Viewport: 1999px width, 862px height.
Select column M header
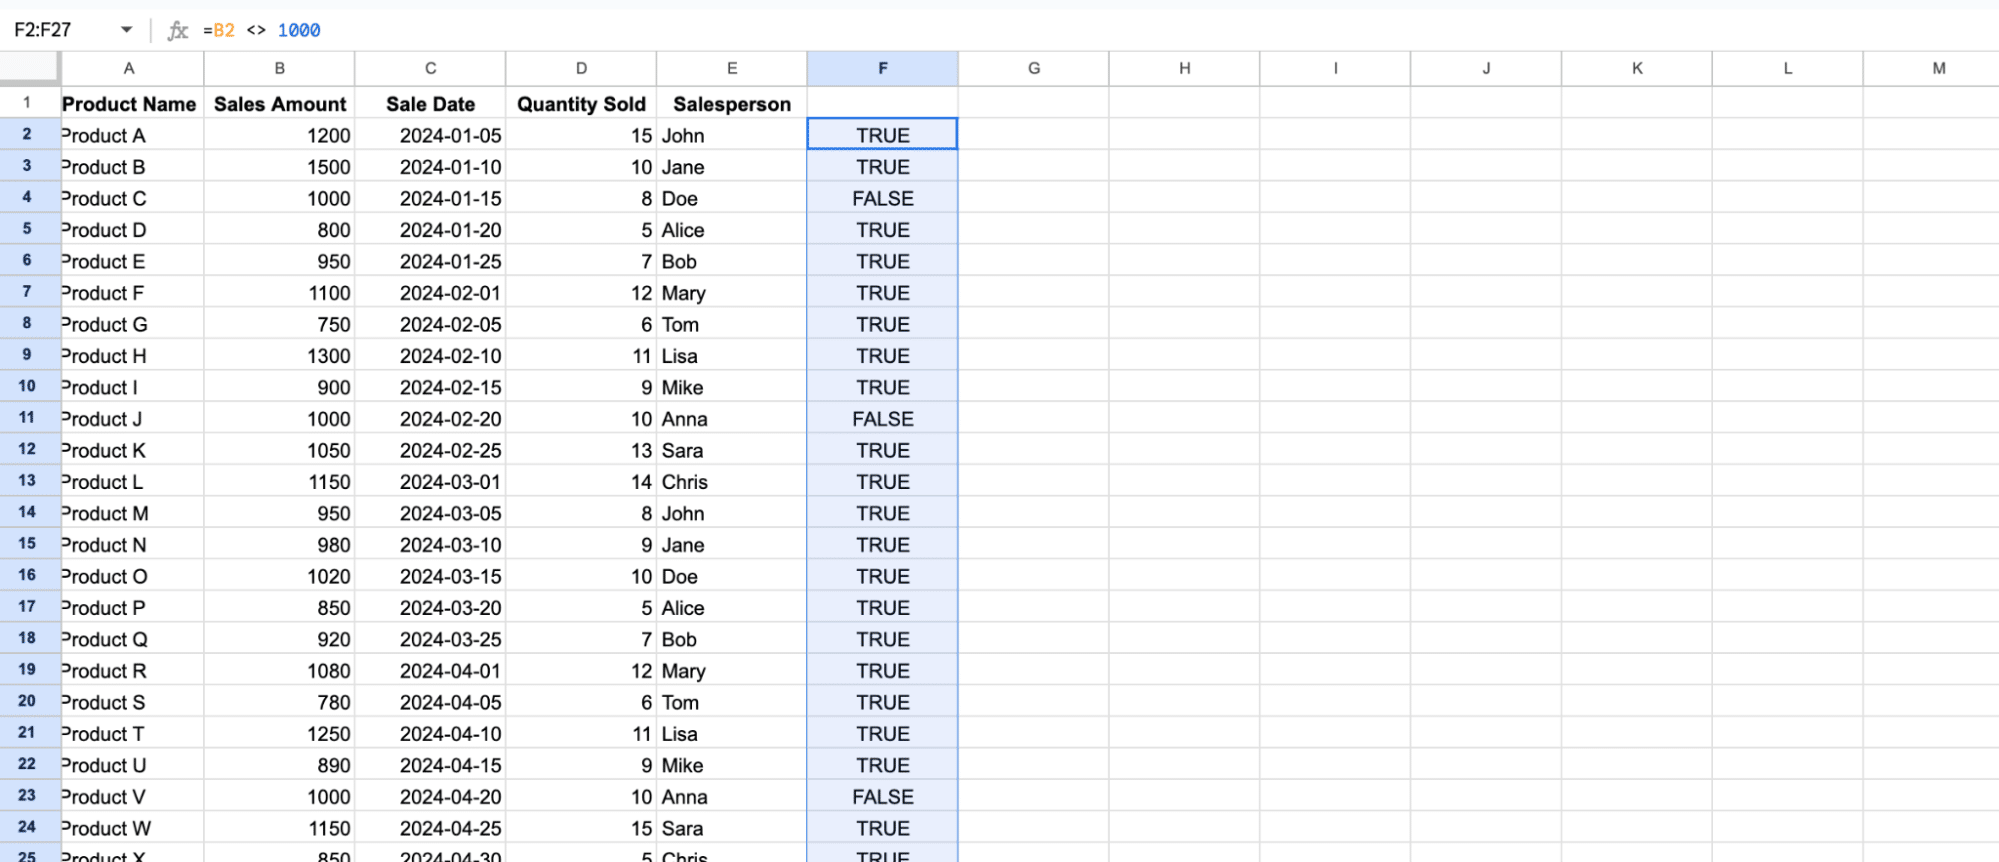point(1931,68)
